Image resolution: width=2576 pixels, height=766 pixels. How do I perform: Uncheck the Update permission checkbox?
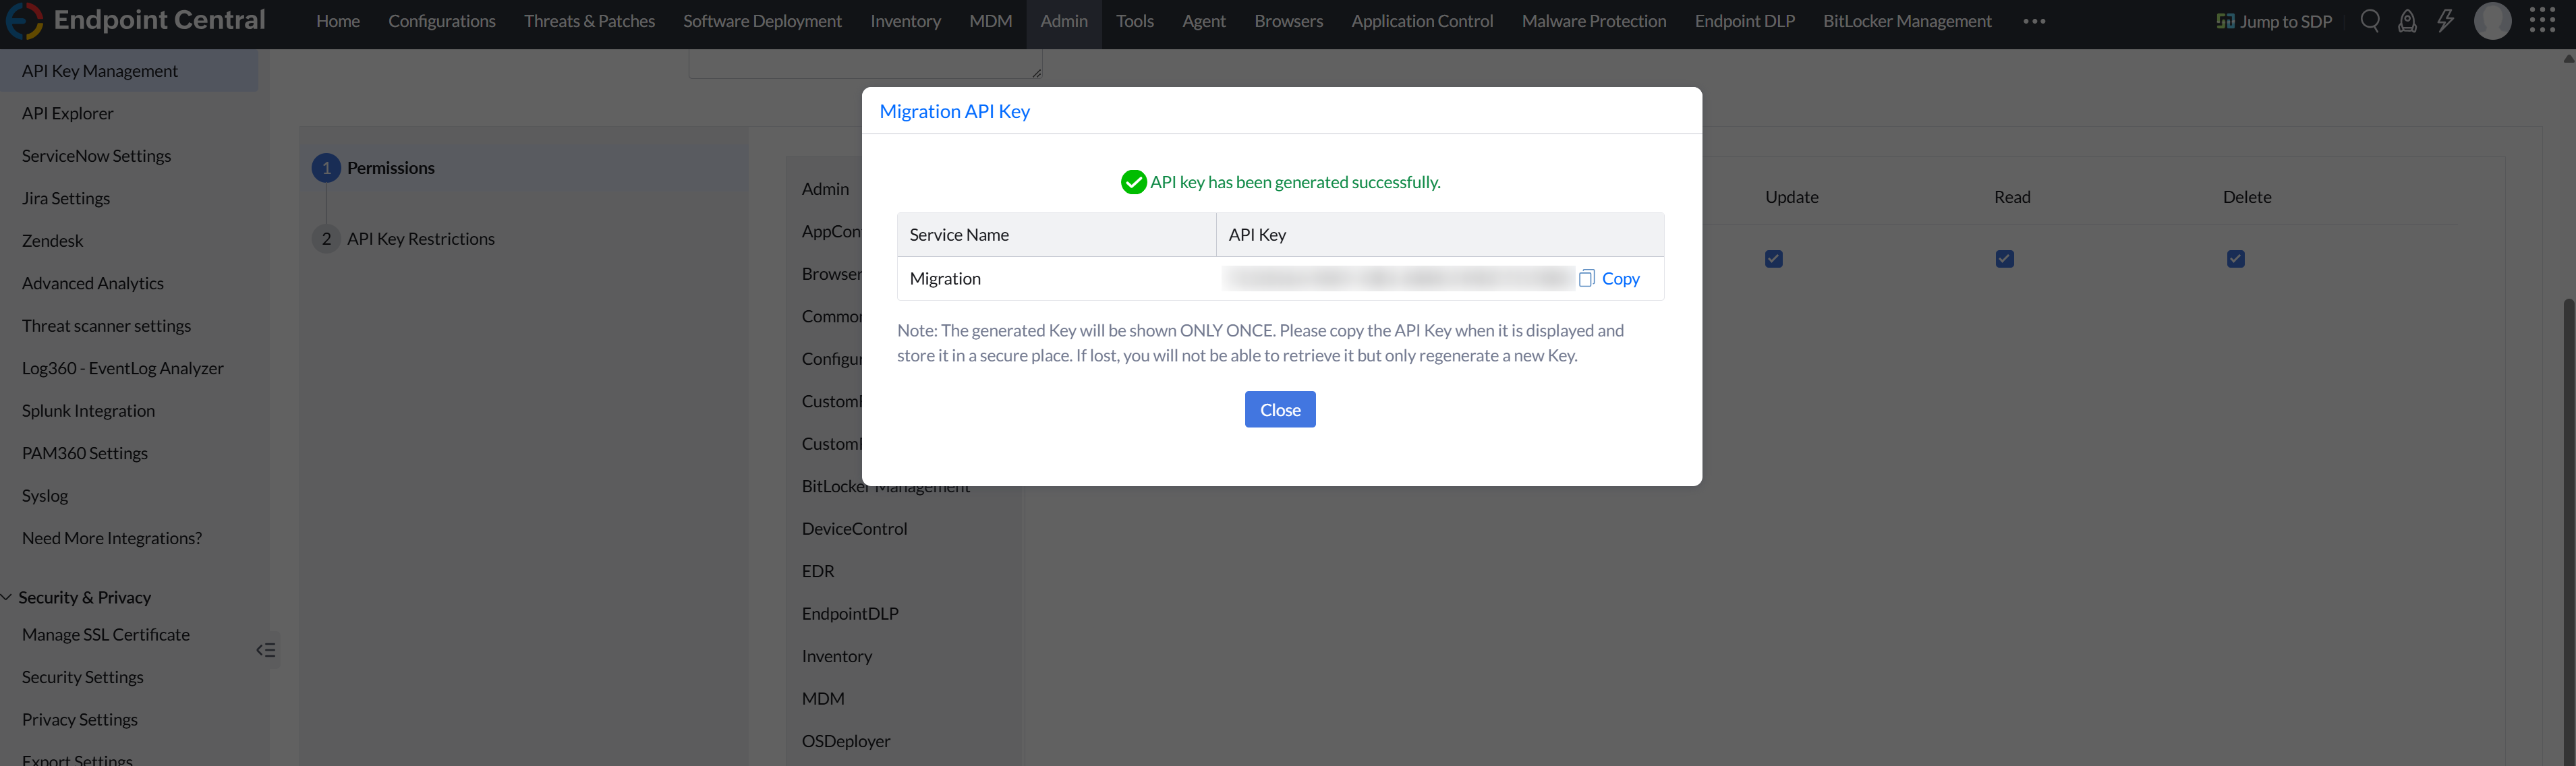tap(1774, 259)
